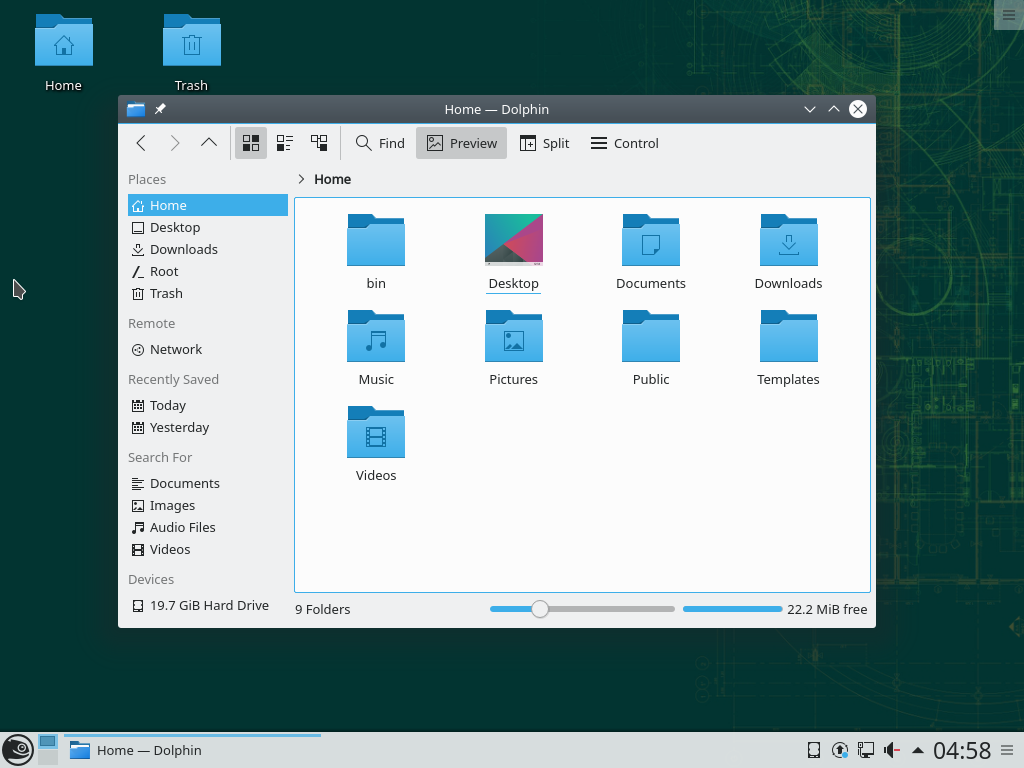
Task: Select Network under Remote
Action: pyautogui.click(x=175, y=349)
